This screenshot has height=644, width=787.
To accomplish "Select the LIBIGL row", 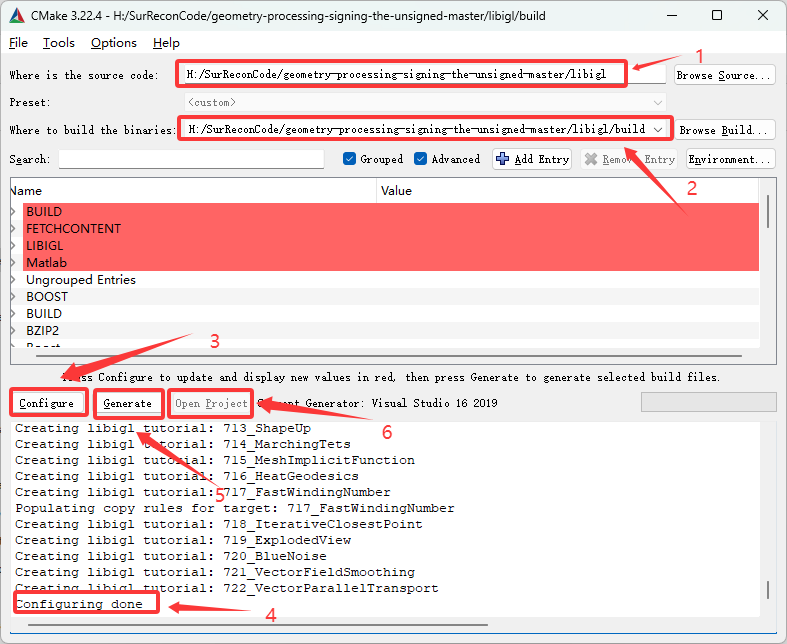I will (384, 246).
